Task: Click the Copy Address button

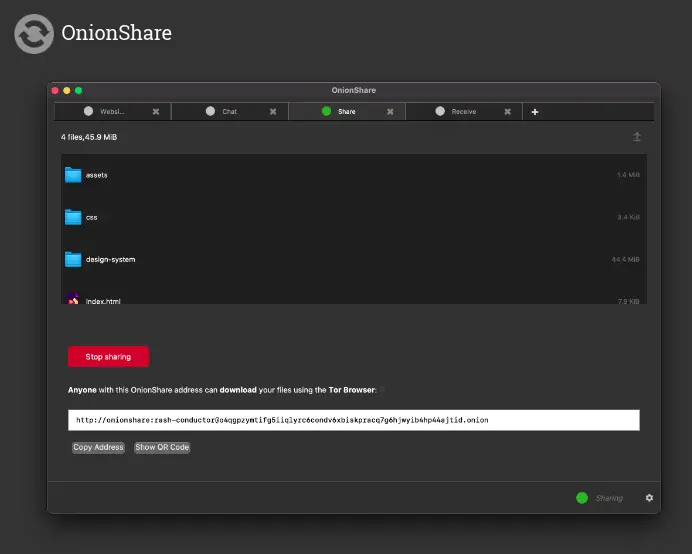Action: tap(98, 447)
